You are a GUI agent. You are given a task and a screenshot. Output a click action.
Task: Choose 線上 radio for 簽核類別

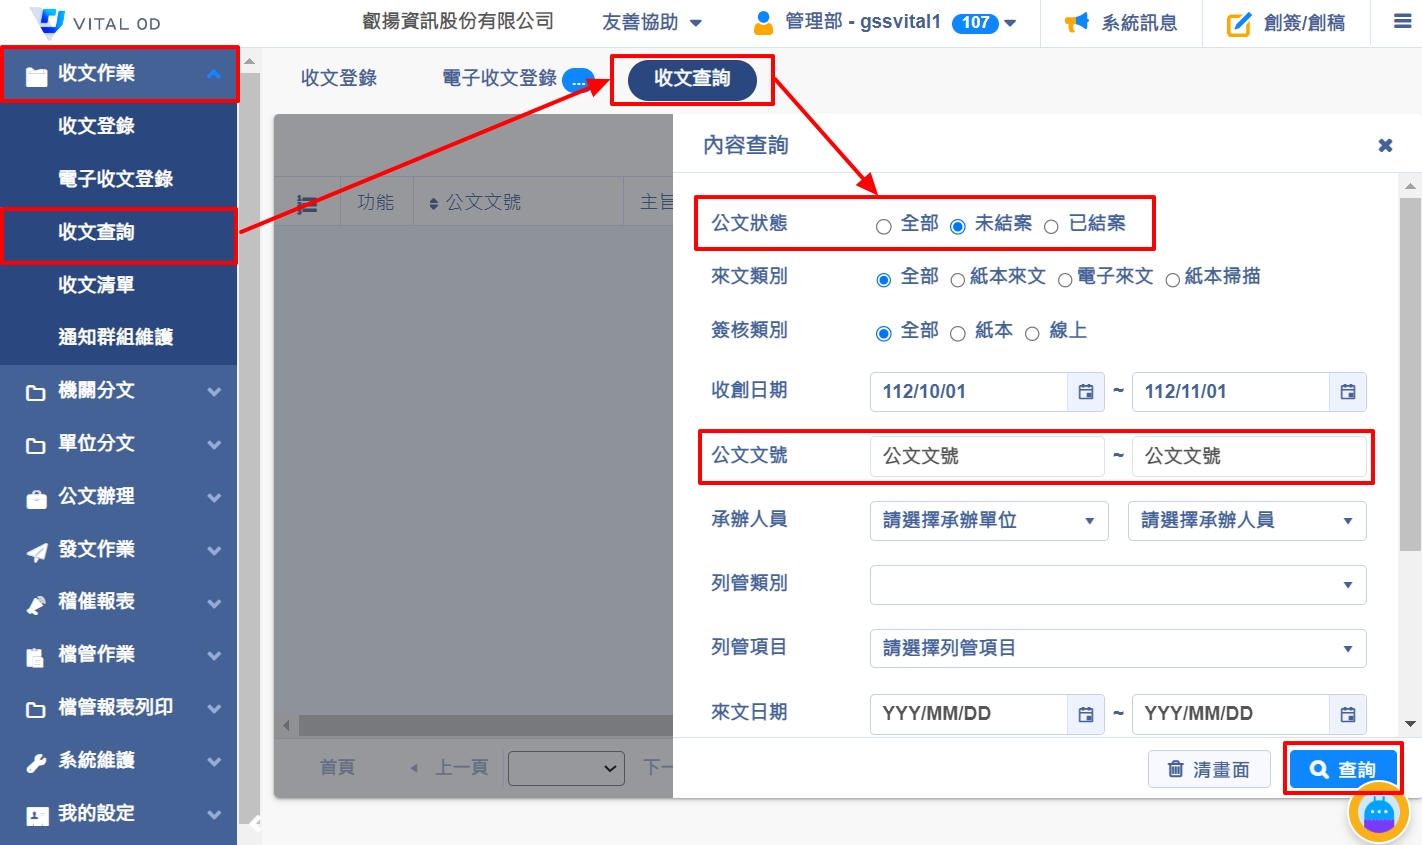(1032, 334)
